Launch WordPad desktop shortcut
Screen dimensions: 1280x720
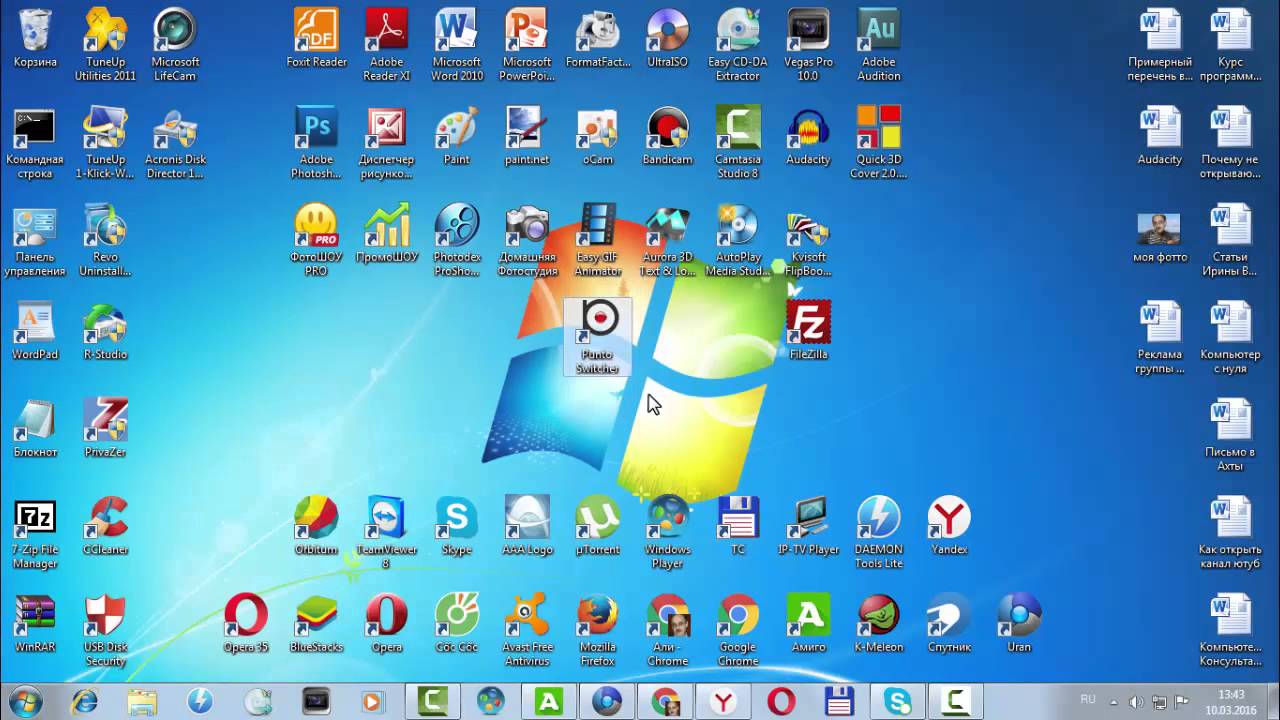(35, 331)
